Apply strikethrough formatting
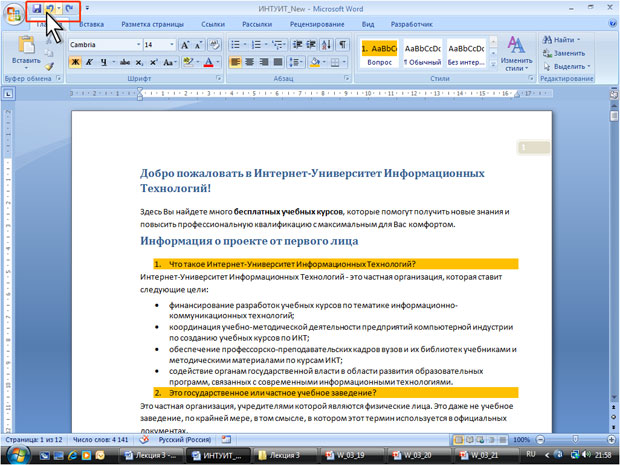 pyautogui.click(x=125, y=62)
